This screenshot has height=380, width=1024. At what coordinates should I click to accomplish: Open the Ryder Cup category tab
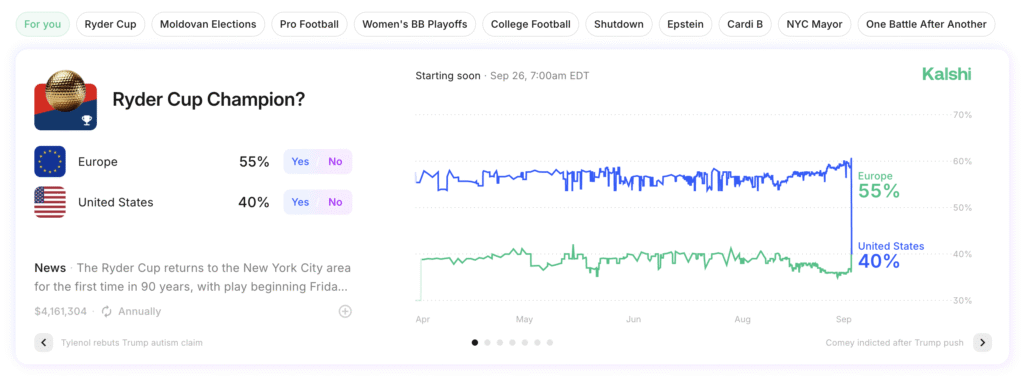pos(110,24)
